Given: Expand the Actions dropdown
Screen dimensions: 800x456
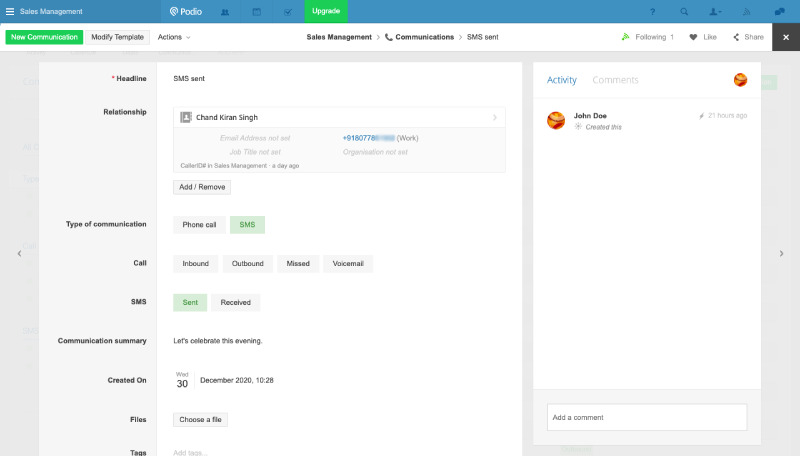Looking at the screenshot, I should click(173, 37).
